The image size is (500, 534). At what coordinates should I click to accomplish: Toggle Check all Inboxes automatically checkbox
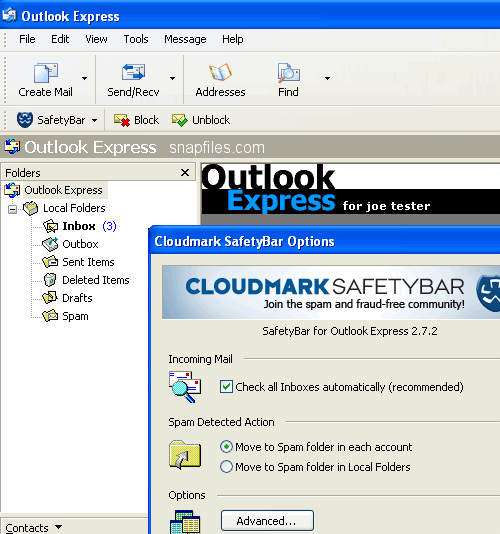tap(226, 387)
